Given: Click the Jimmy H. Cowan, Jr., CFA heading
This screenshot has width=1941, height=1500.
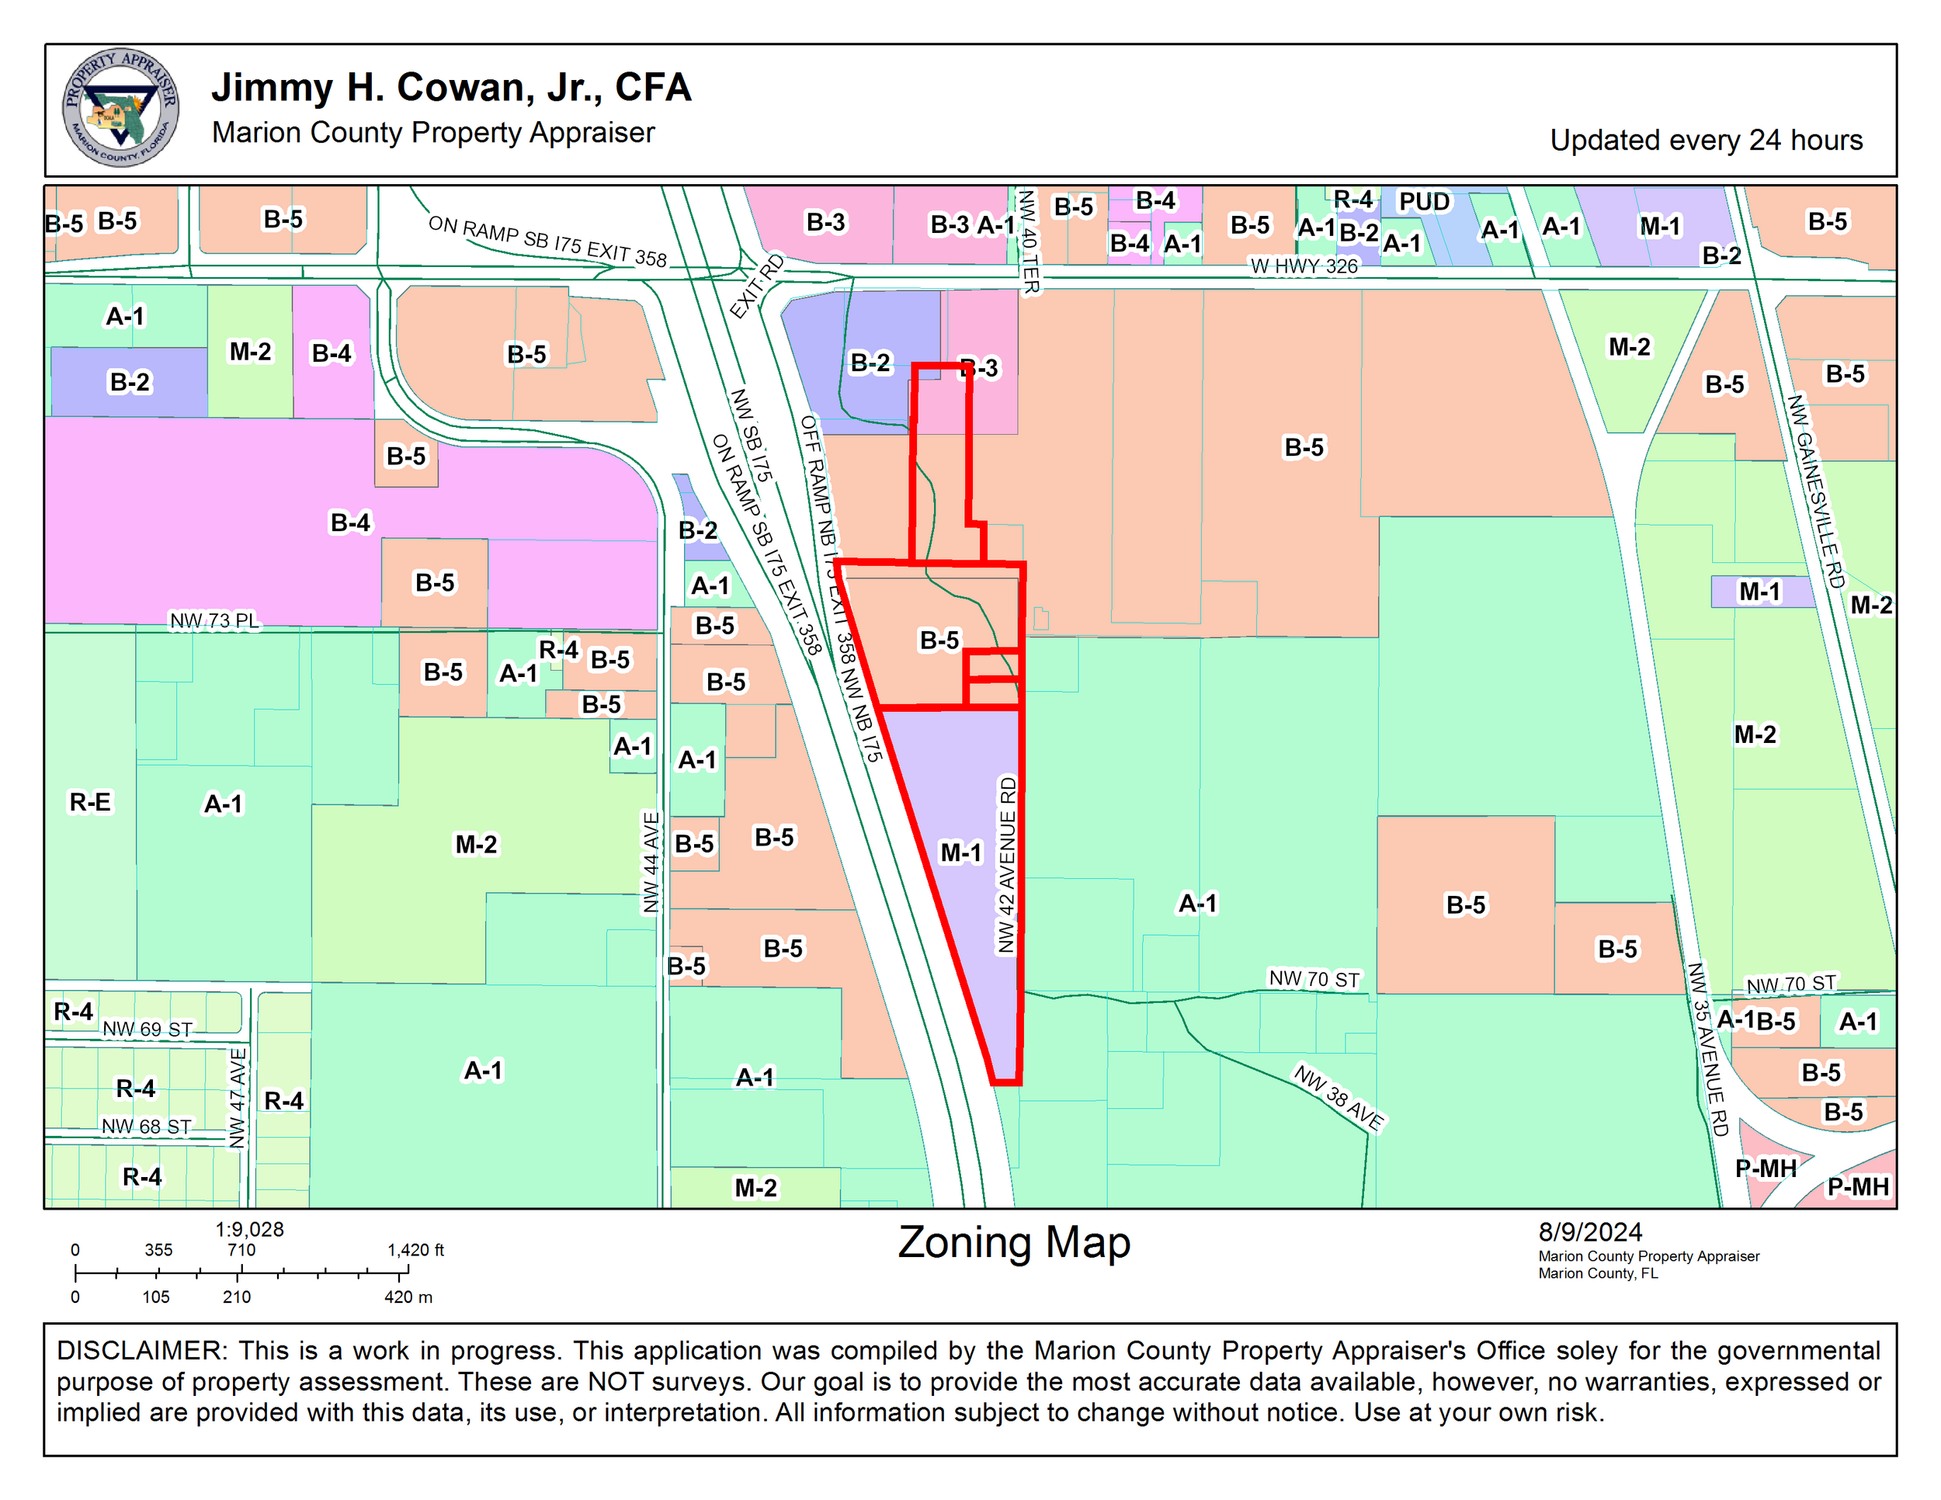Looking at the screenshot, I should point(451,87).
